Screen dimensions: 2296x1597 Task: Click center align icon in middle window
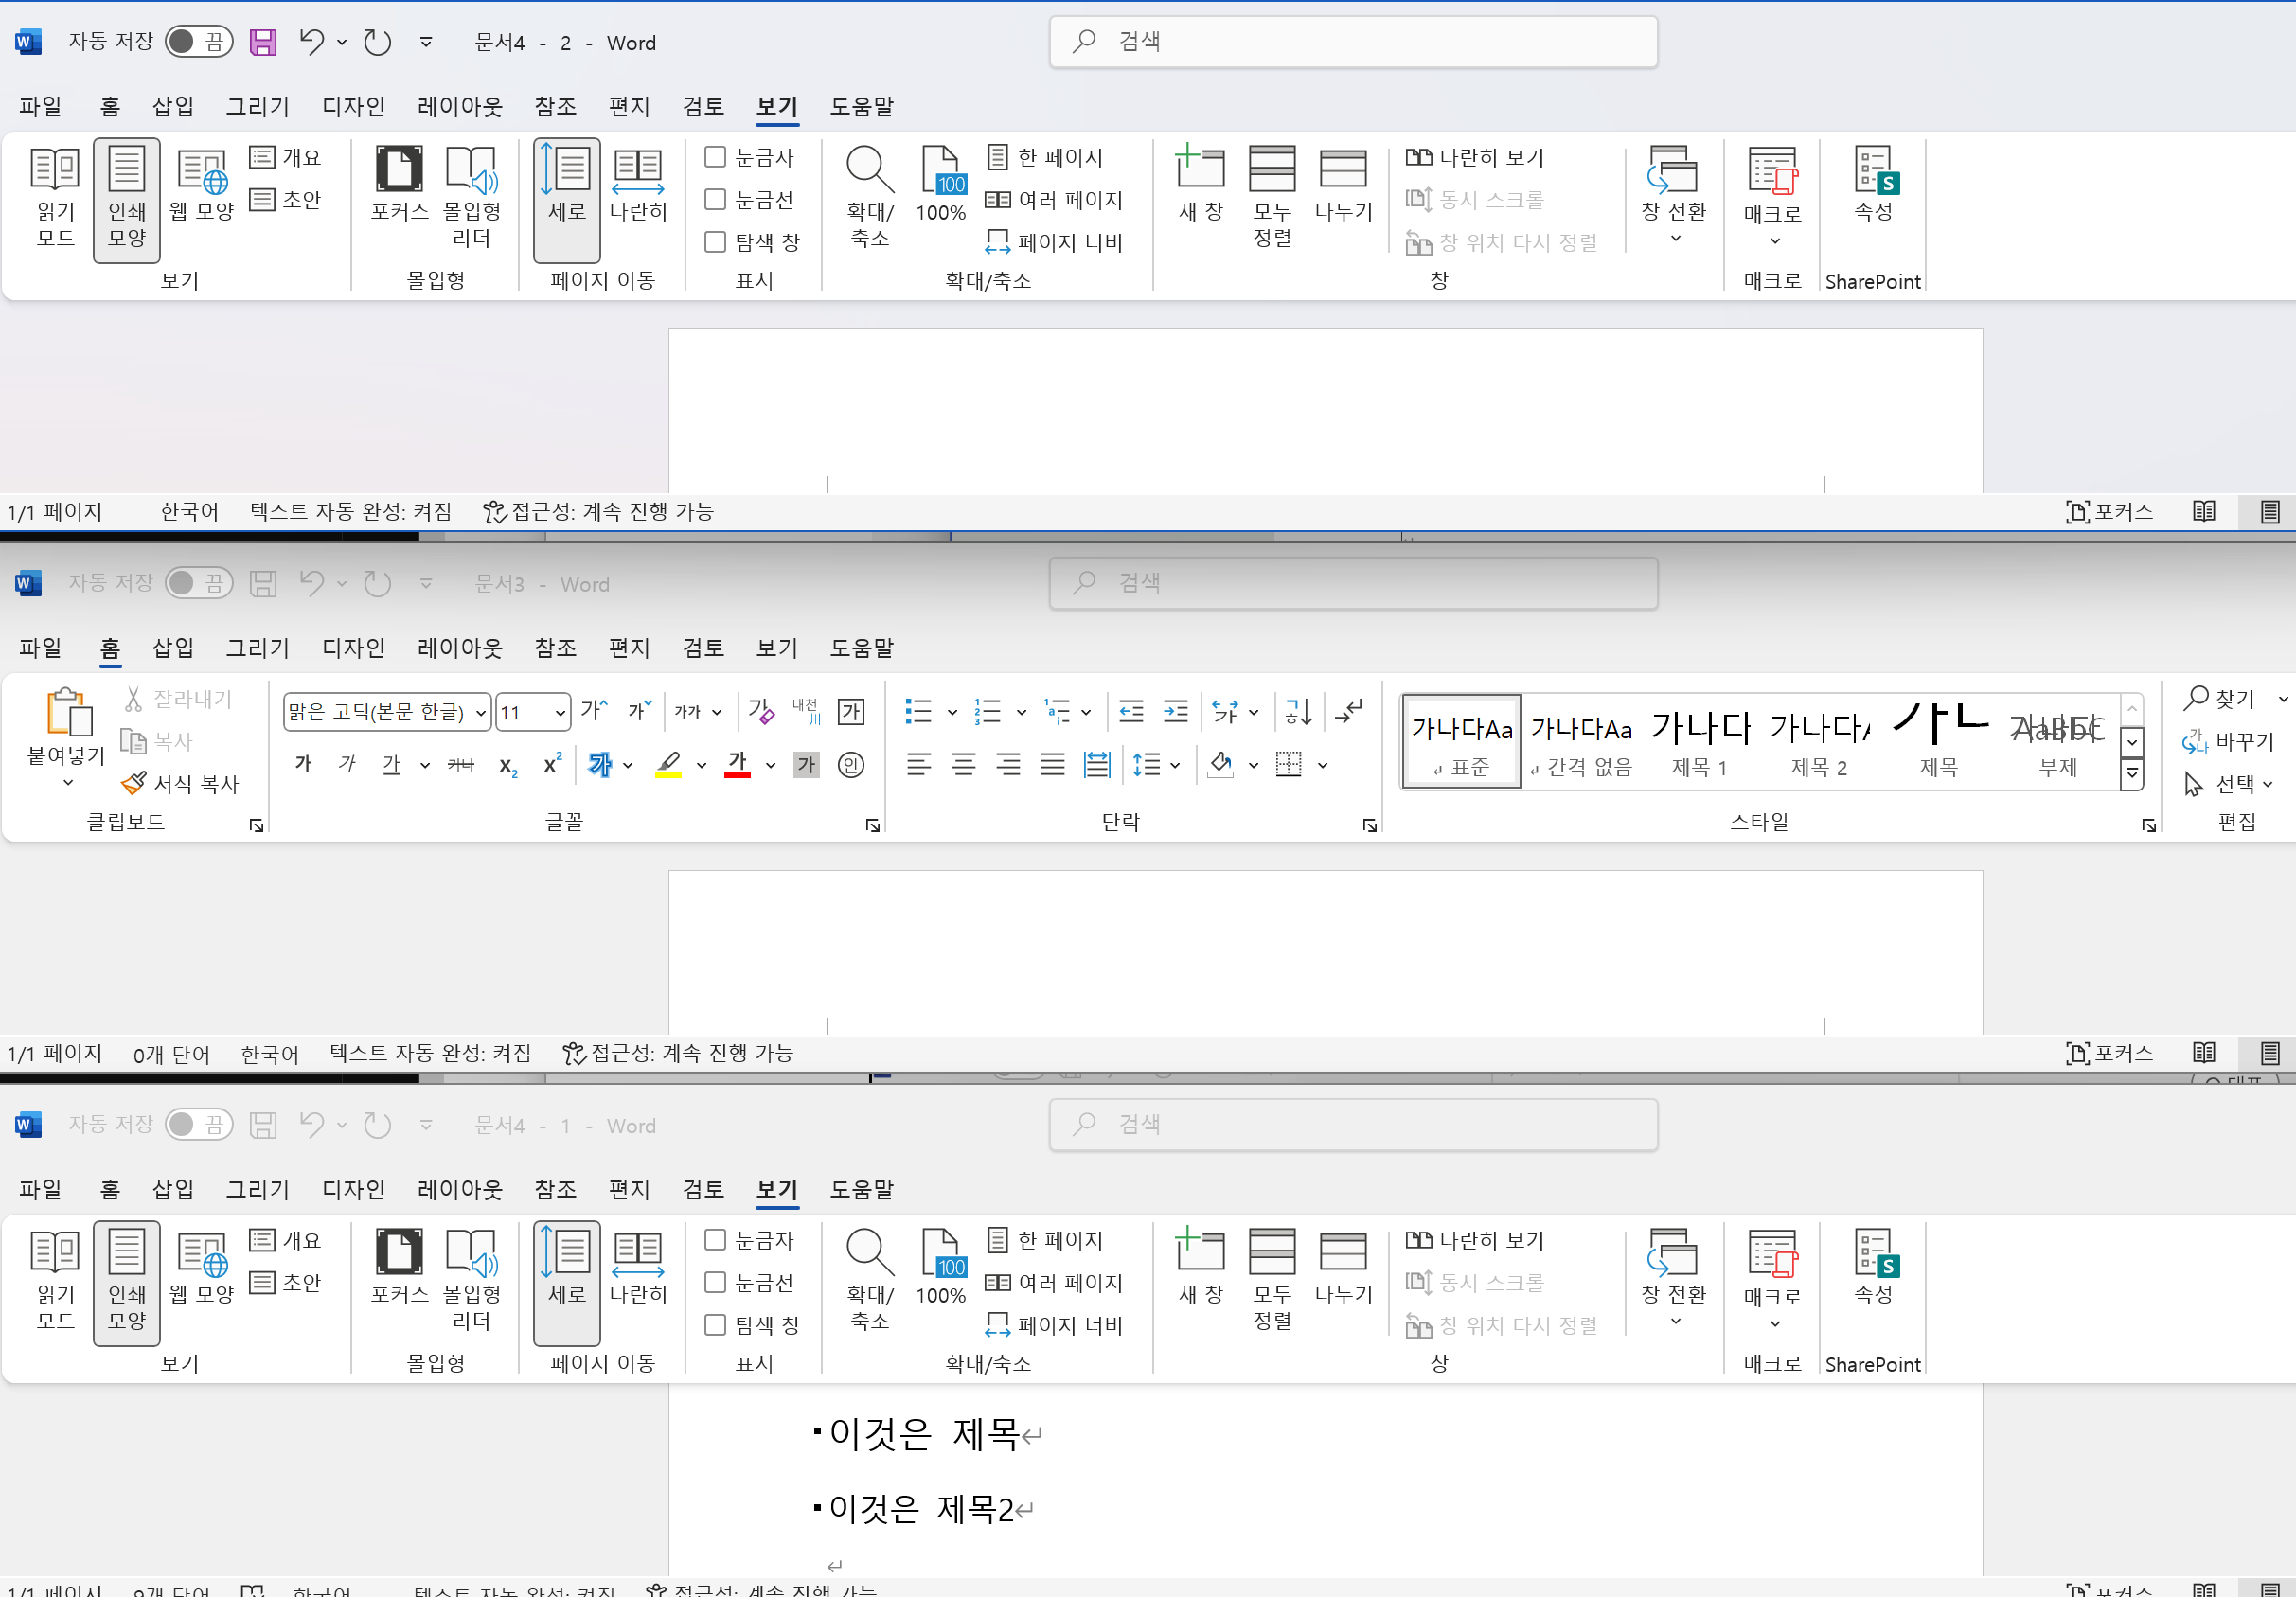[963, 765]
